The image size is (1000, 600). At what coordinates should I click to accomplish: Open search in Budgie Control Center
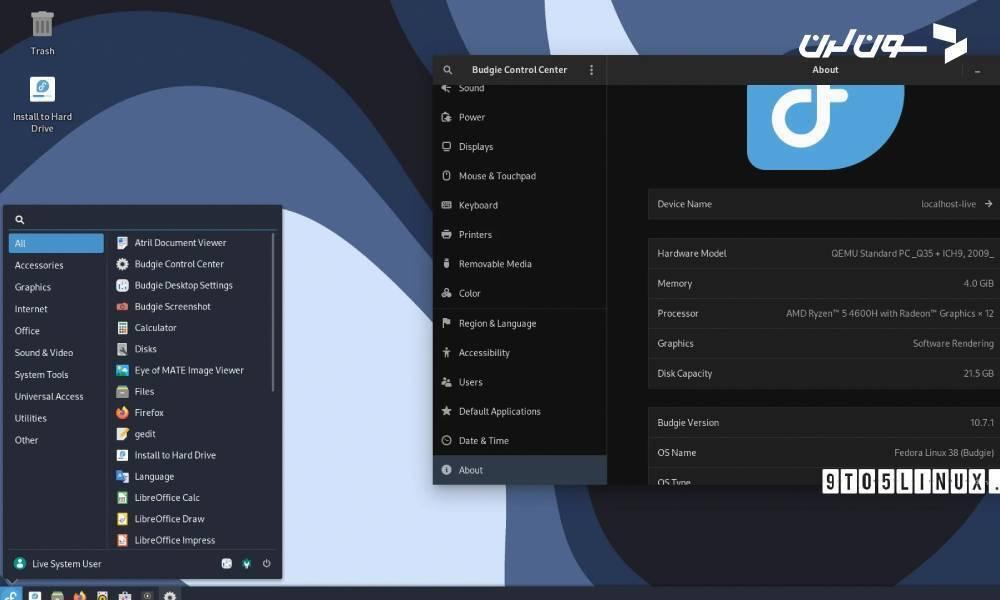448,70
